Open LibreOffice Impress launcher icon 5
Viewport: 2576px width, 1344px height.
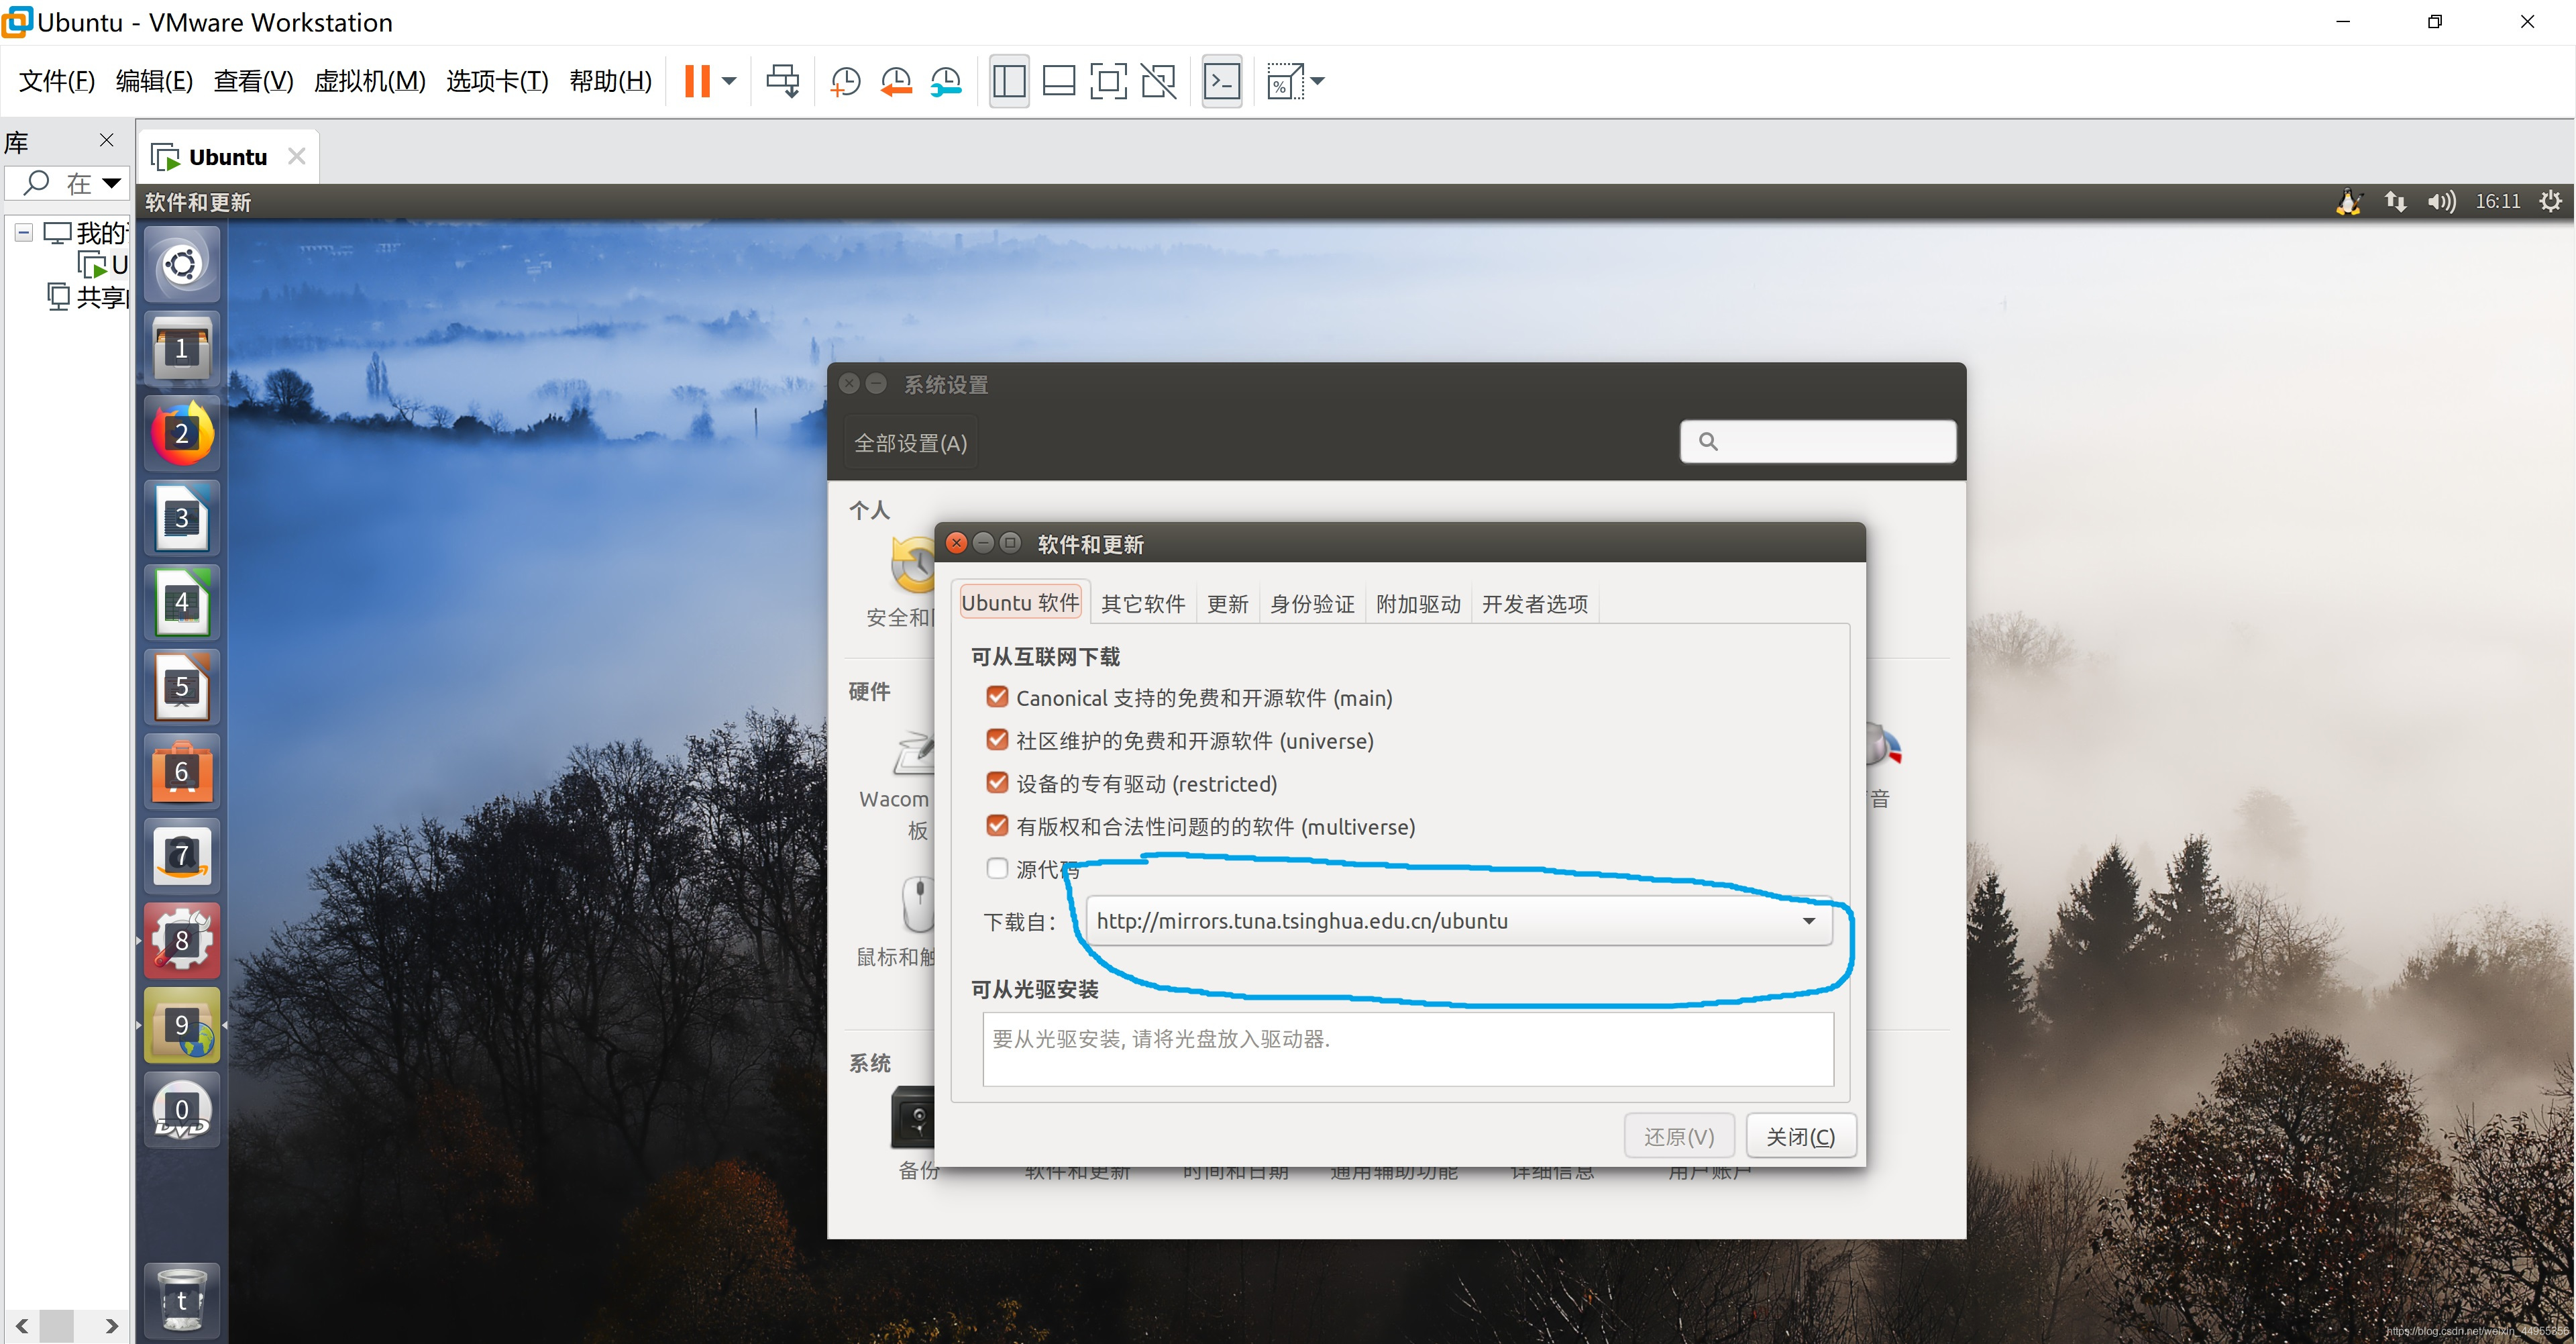[x=182, y=687]
